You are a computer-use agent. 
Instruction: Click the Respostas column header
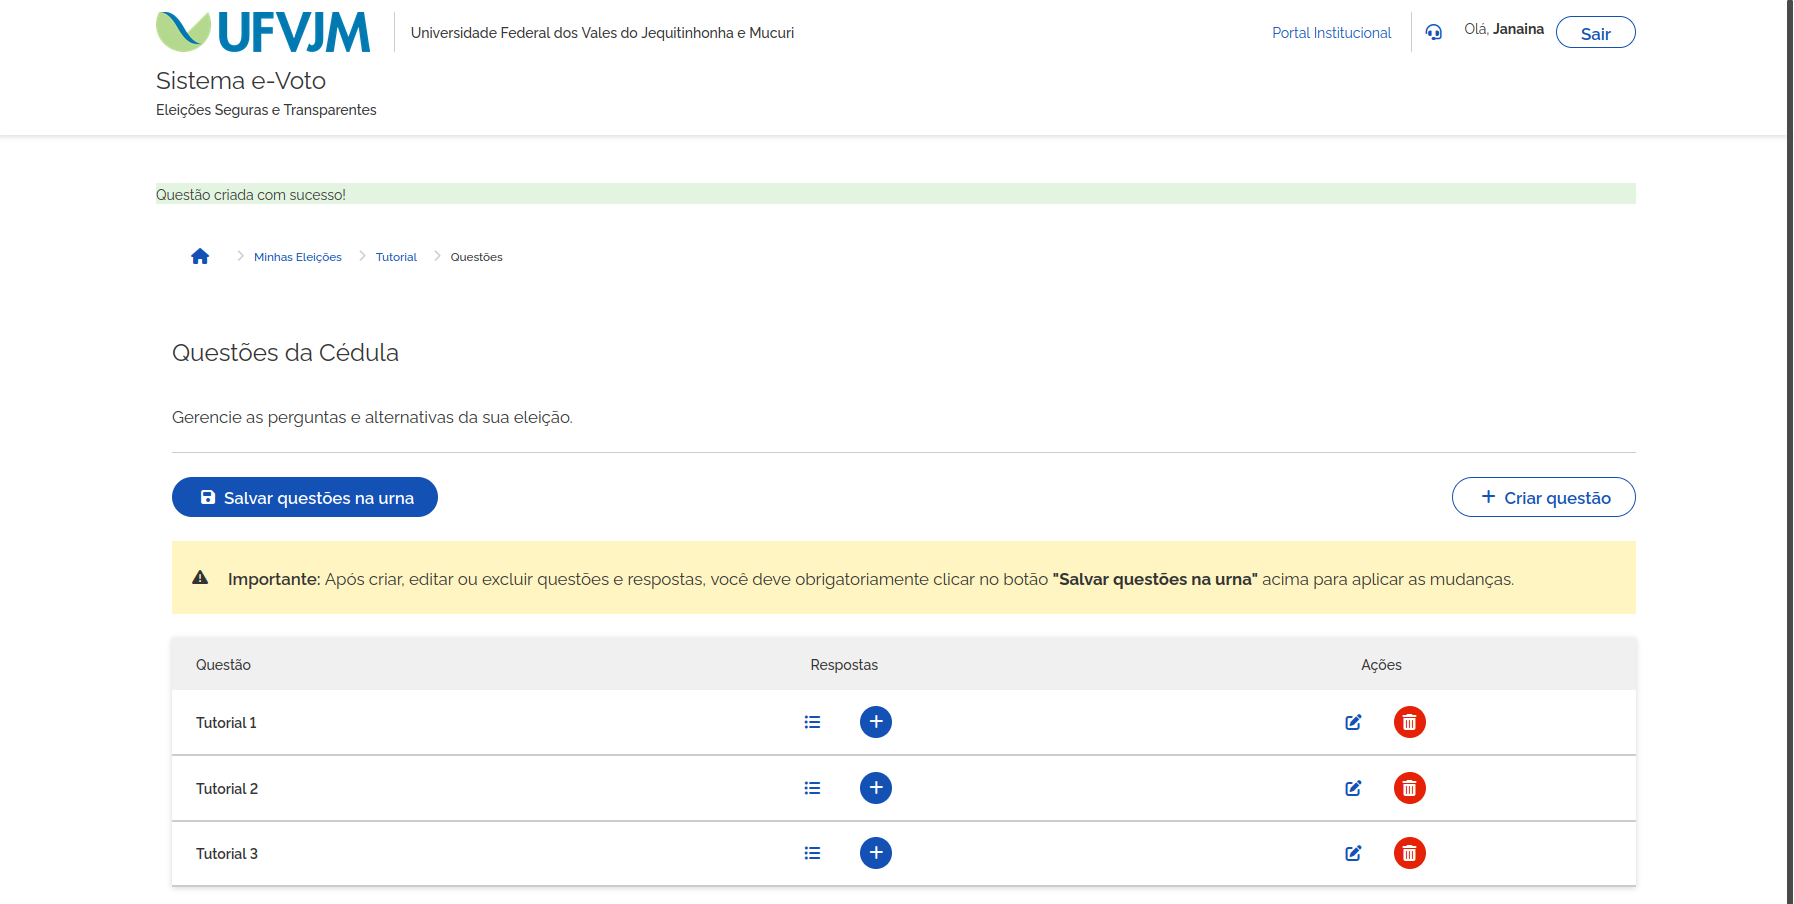844,665
